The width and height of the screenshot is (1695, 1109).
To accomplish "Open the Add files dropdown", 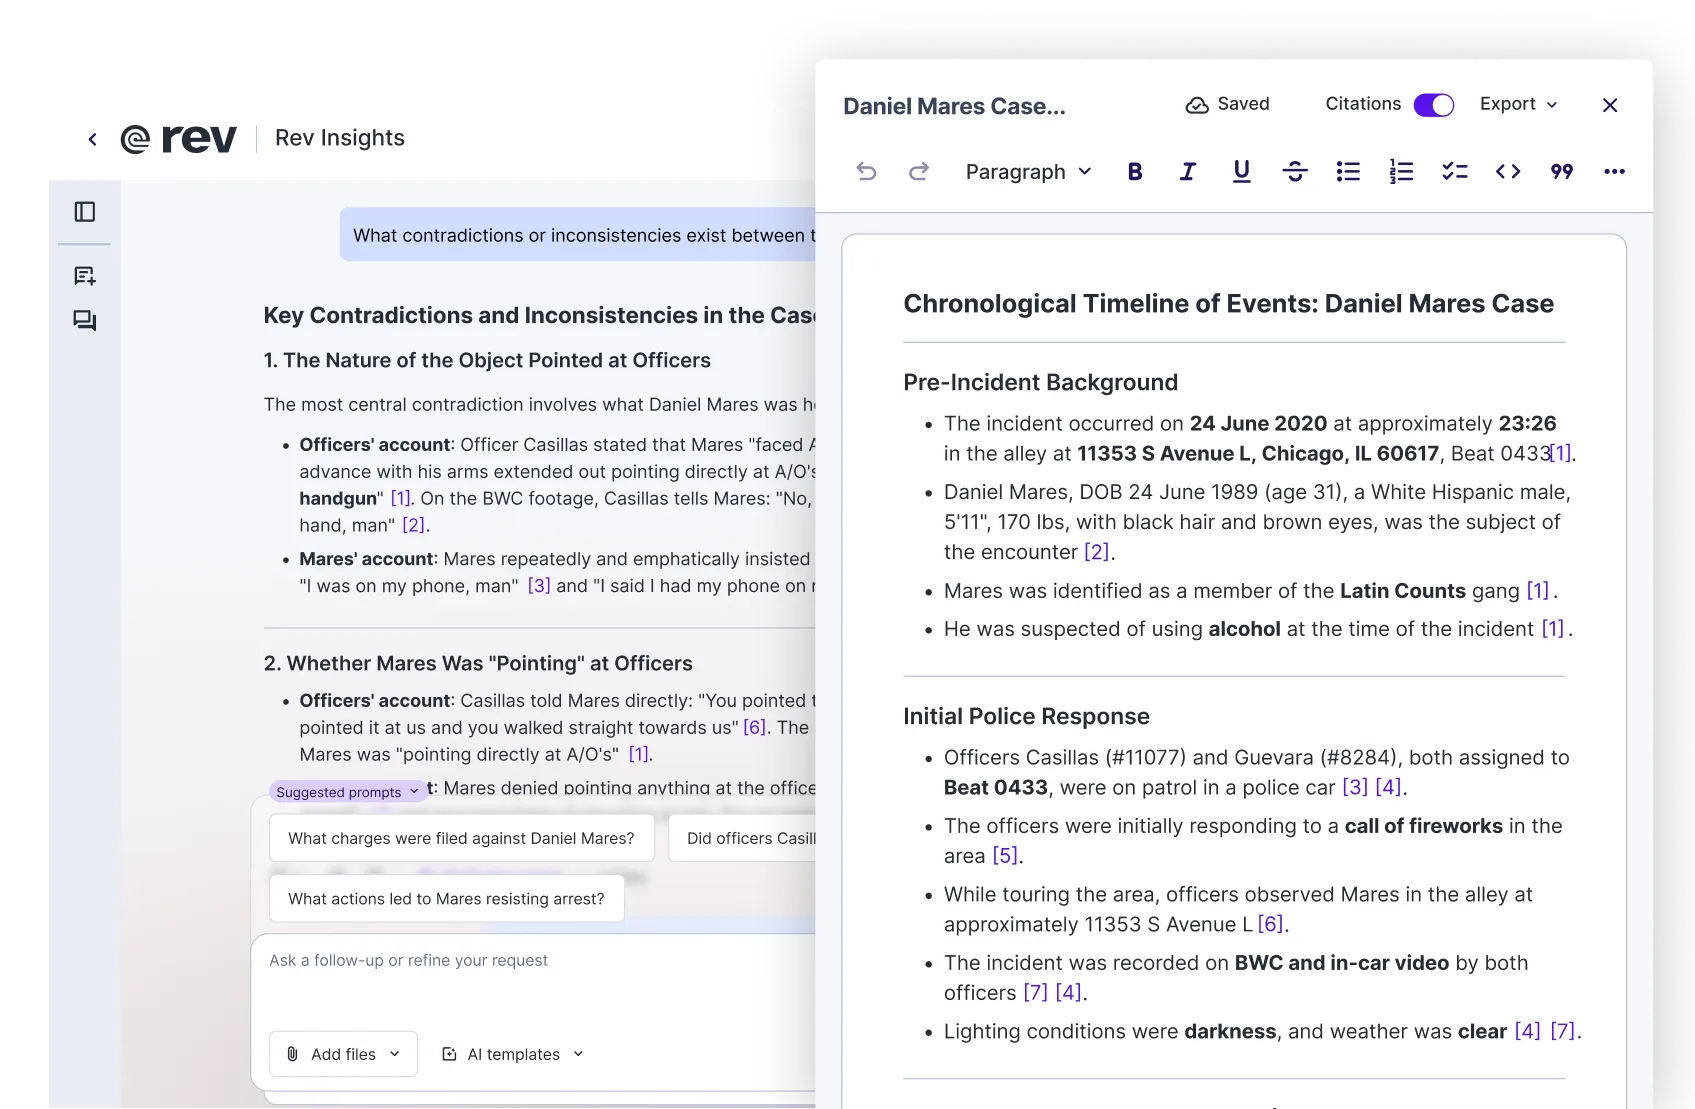I will click(343, 1054).
